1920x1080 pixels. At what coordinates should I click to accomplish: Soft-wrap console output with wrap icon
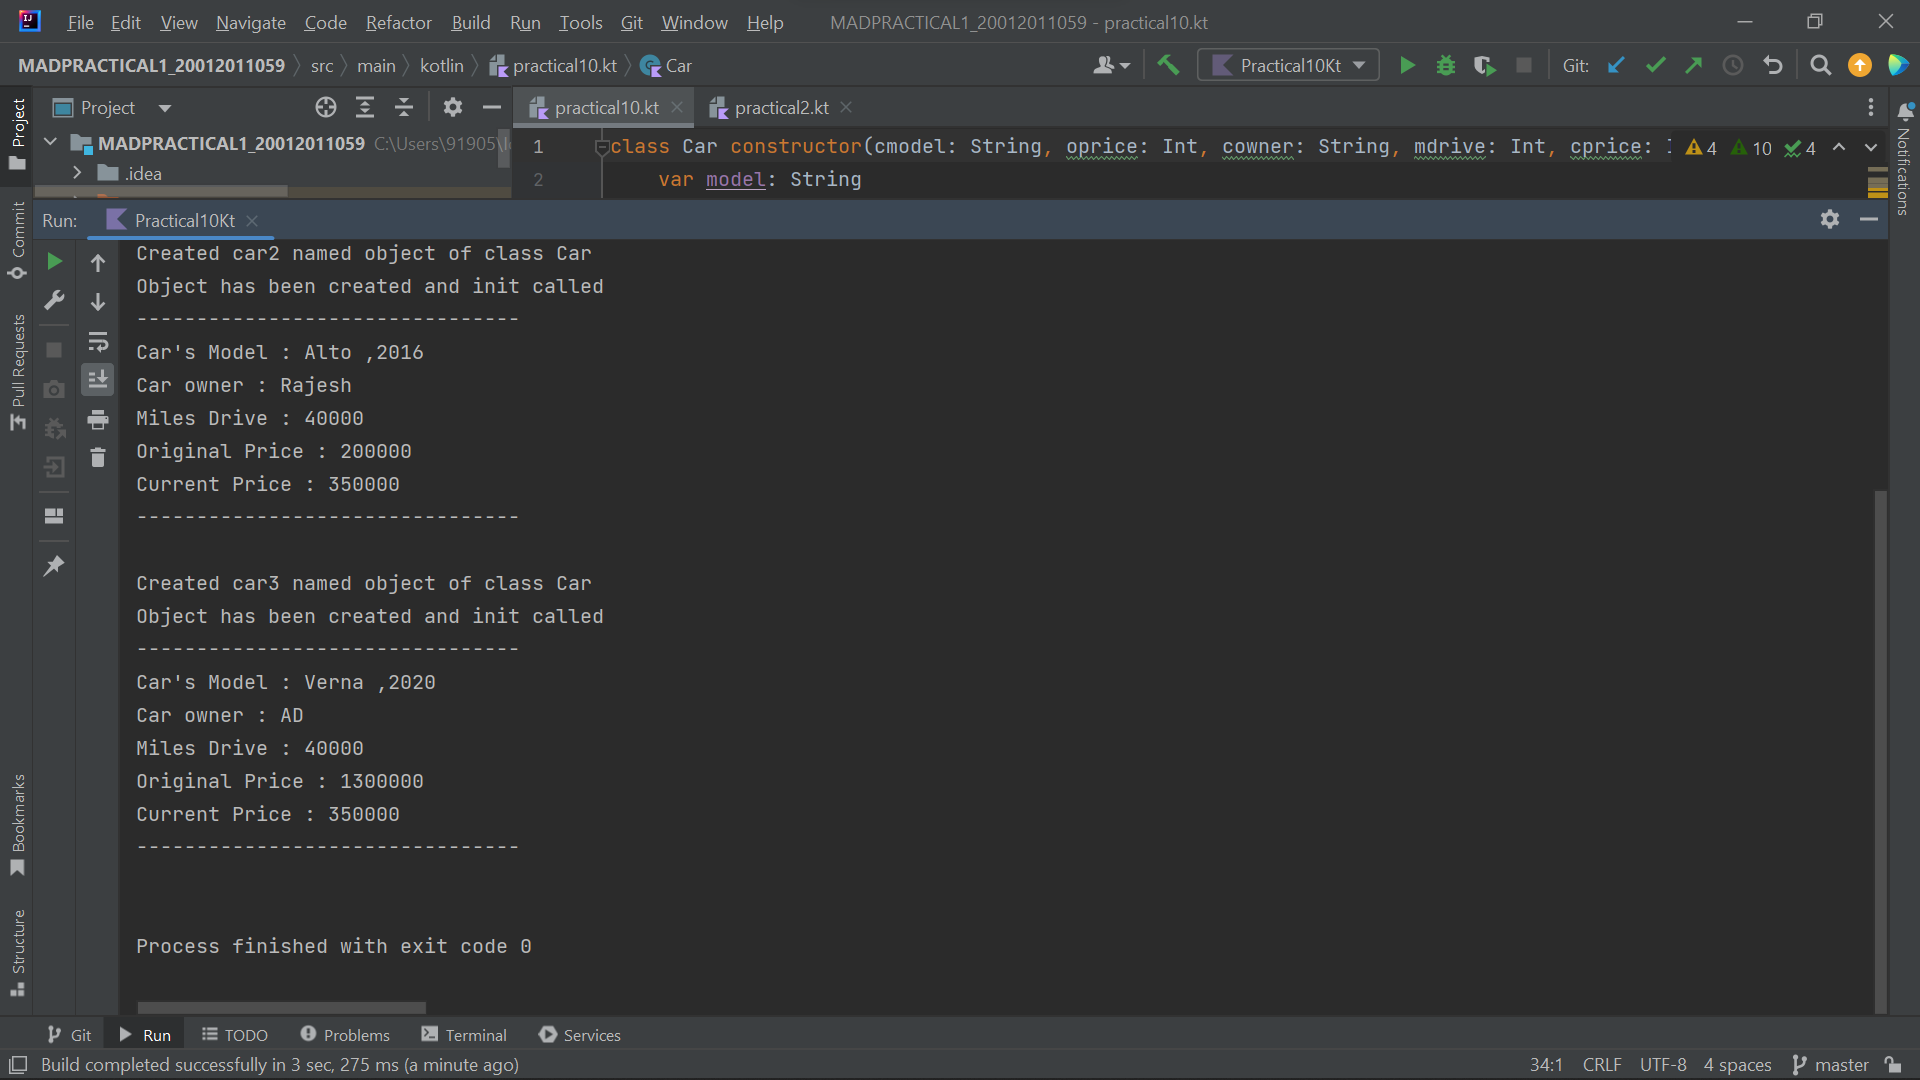(x=97, y=342)
